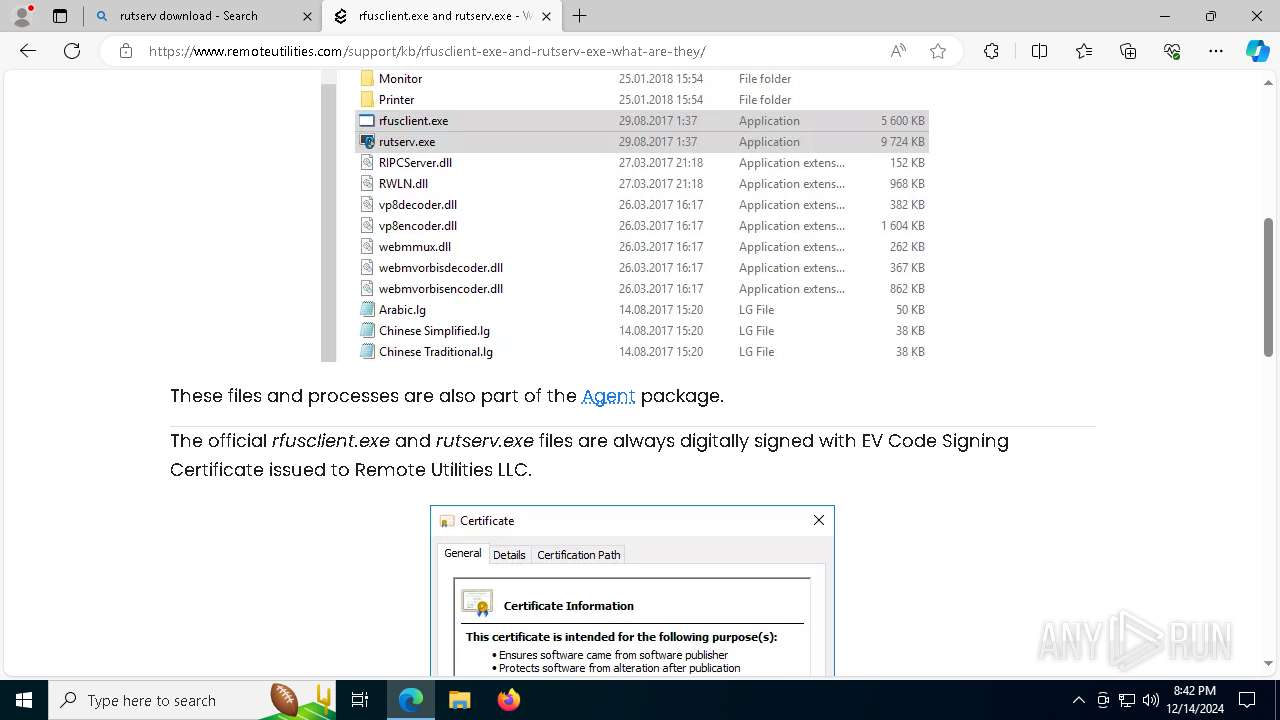The width and height of the screenshot is (1280, 720).
Task: Open Settings and more menu
Action: click(1216, 51)
